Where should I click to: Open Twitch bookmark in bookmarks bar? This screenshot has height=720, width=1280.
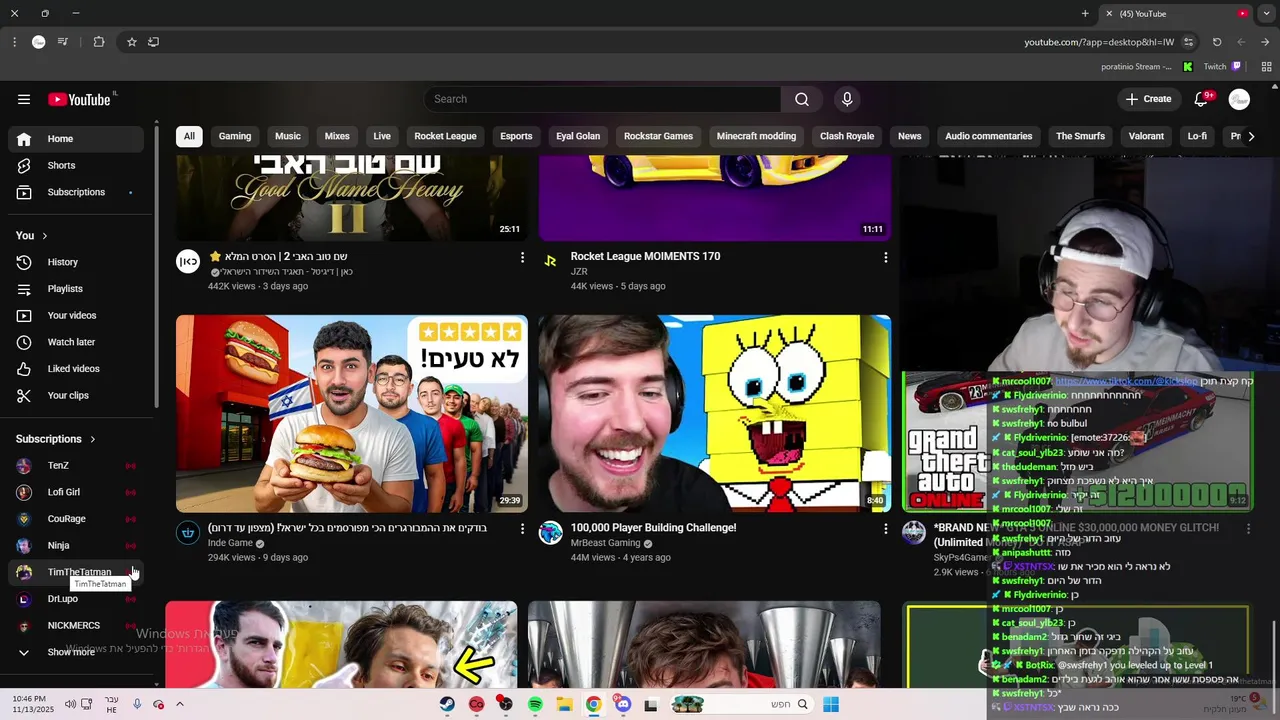click(1222, 67)
